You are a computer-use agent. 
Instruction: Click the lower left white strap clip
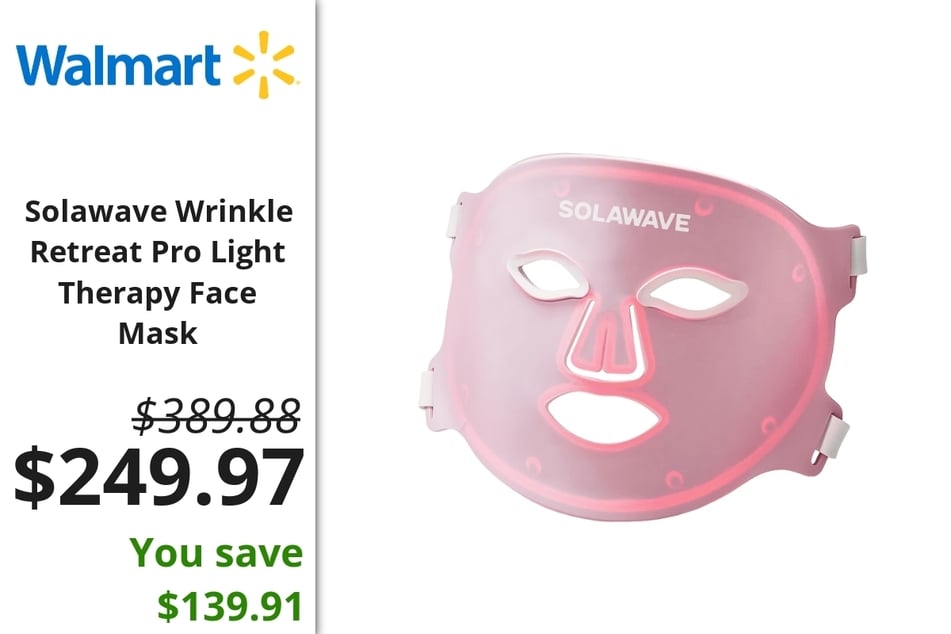click(x=429, y=391)
